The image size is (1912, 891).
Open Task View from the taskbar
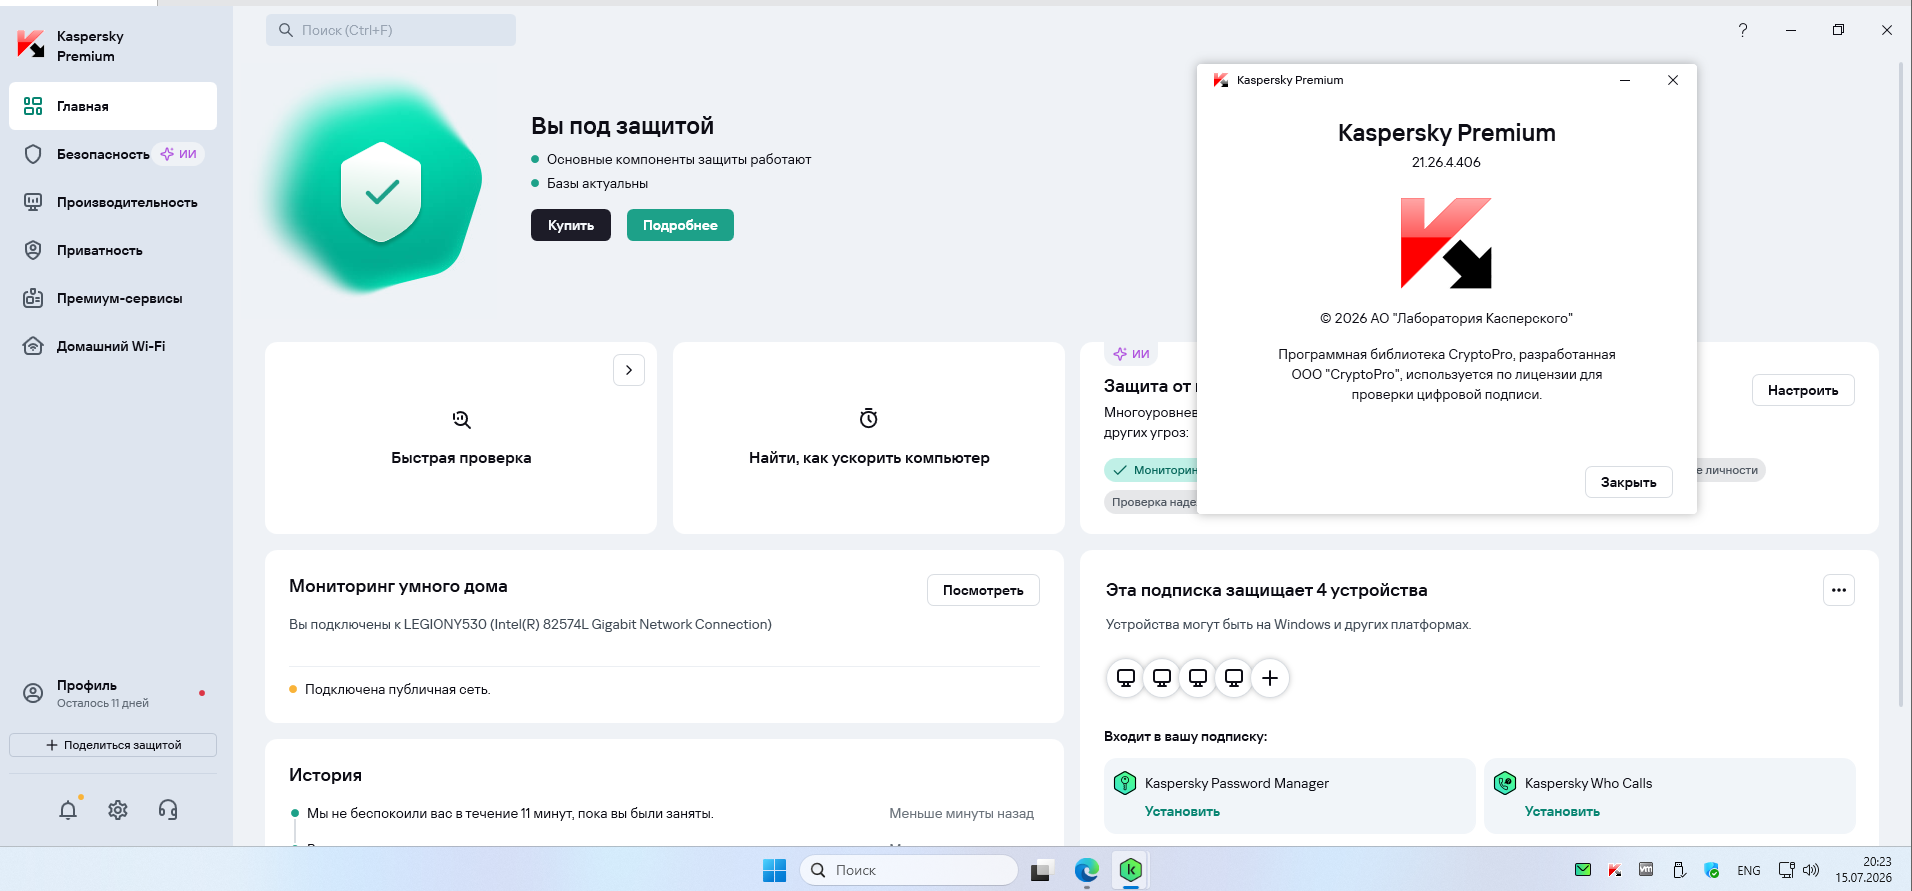click(1041, 870)
